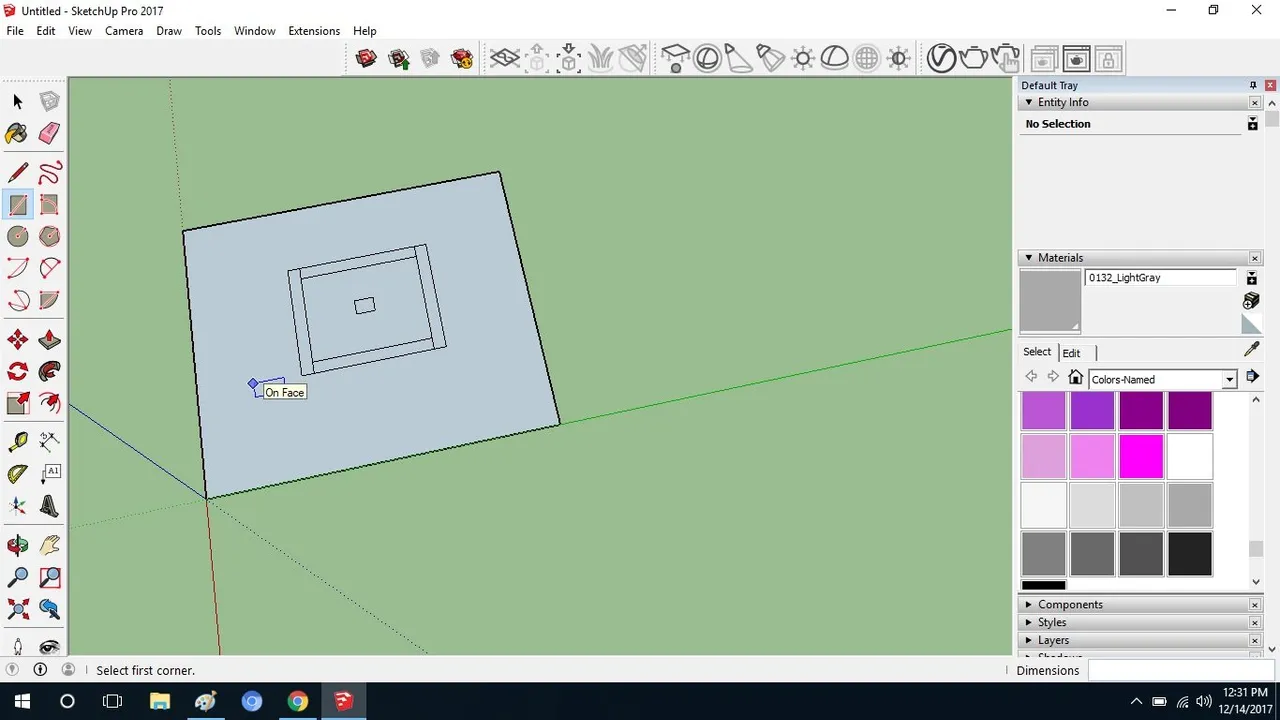Screen dimensions: 1280x720
Task: Switch to materials Edit tab
Action: pos(1071,353)
